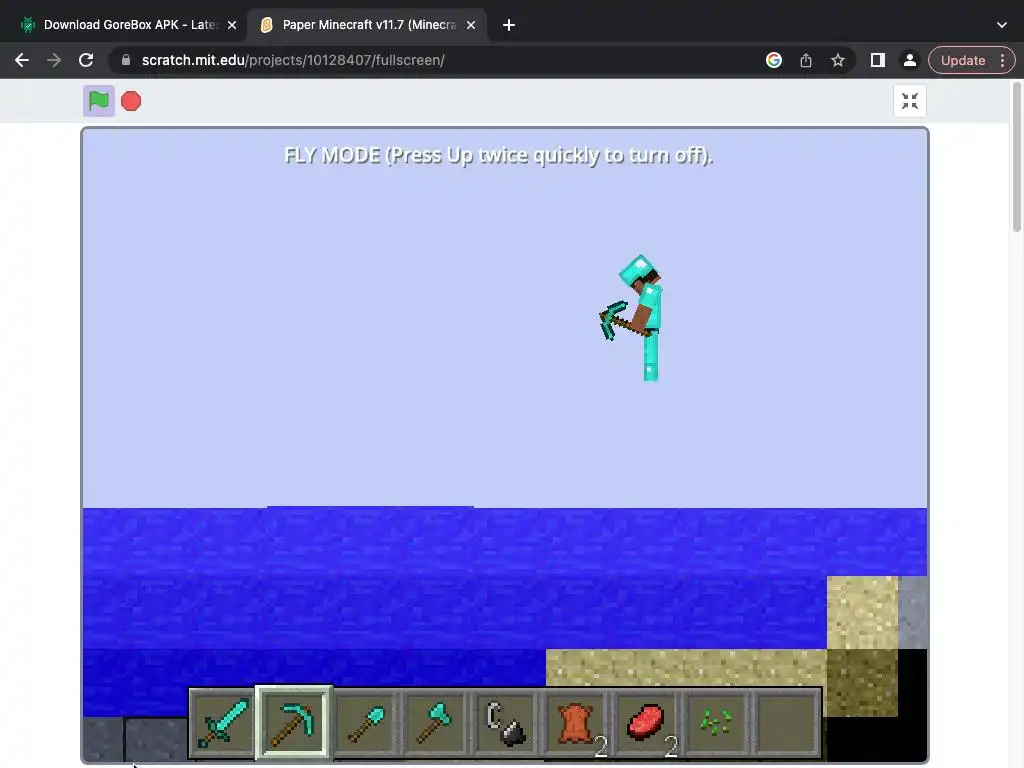Open the Google icon in the address bar
This screenshot has height=768, width=1024.
coord(774,60)
